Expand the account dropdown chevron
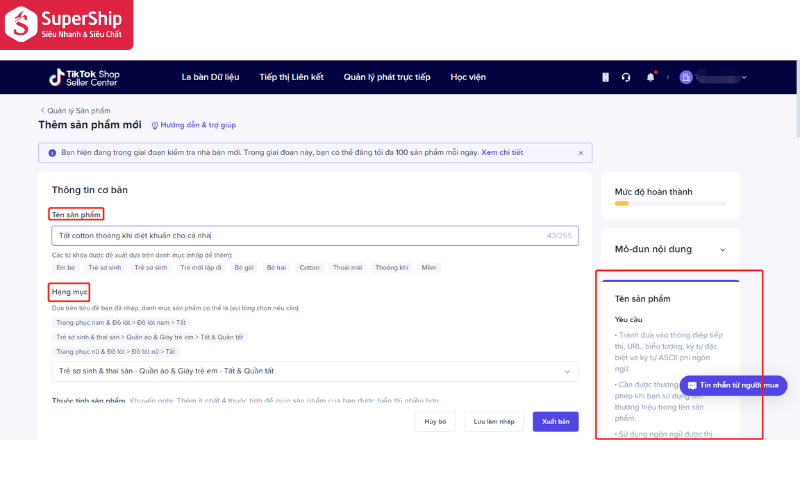Image resolution: width=800 pixels, height=500 pixels. pyautogui.click(x=744, y=78)
